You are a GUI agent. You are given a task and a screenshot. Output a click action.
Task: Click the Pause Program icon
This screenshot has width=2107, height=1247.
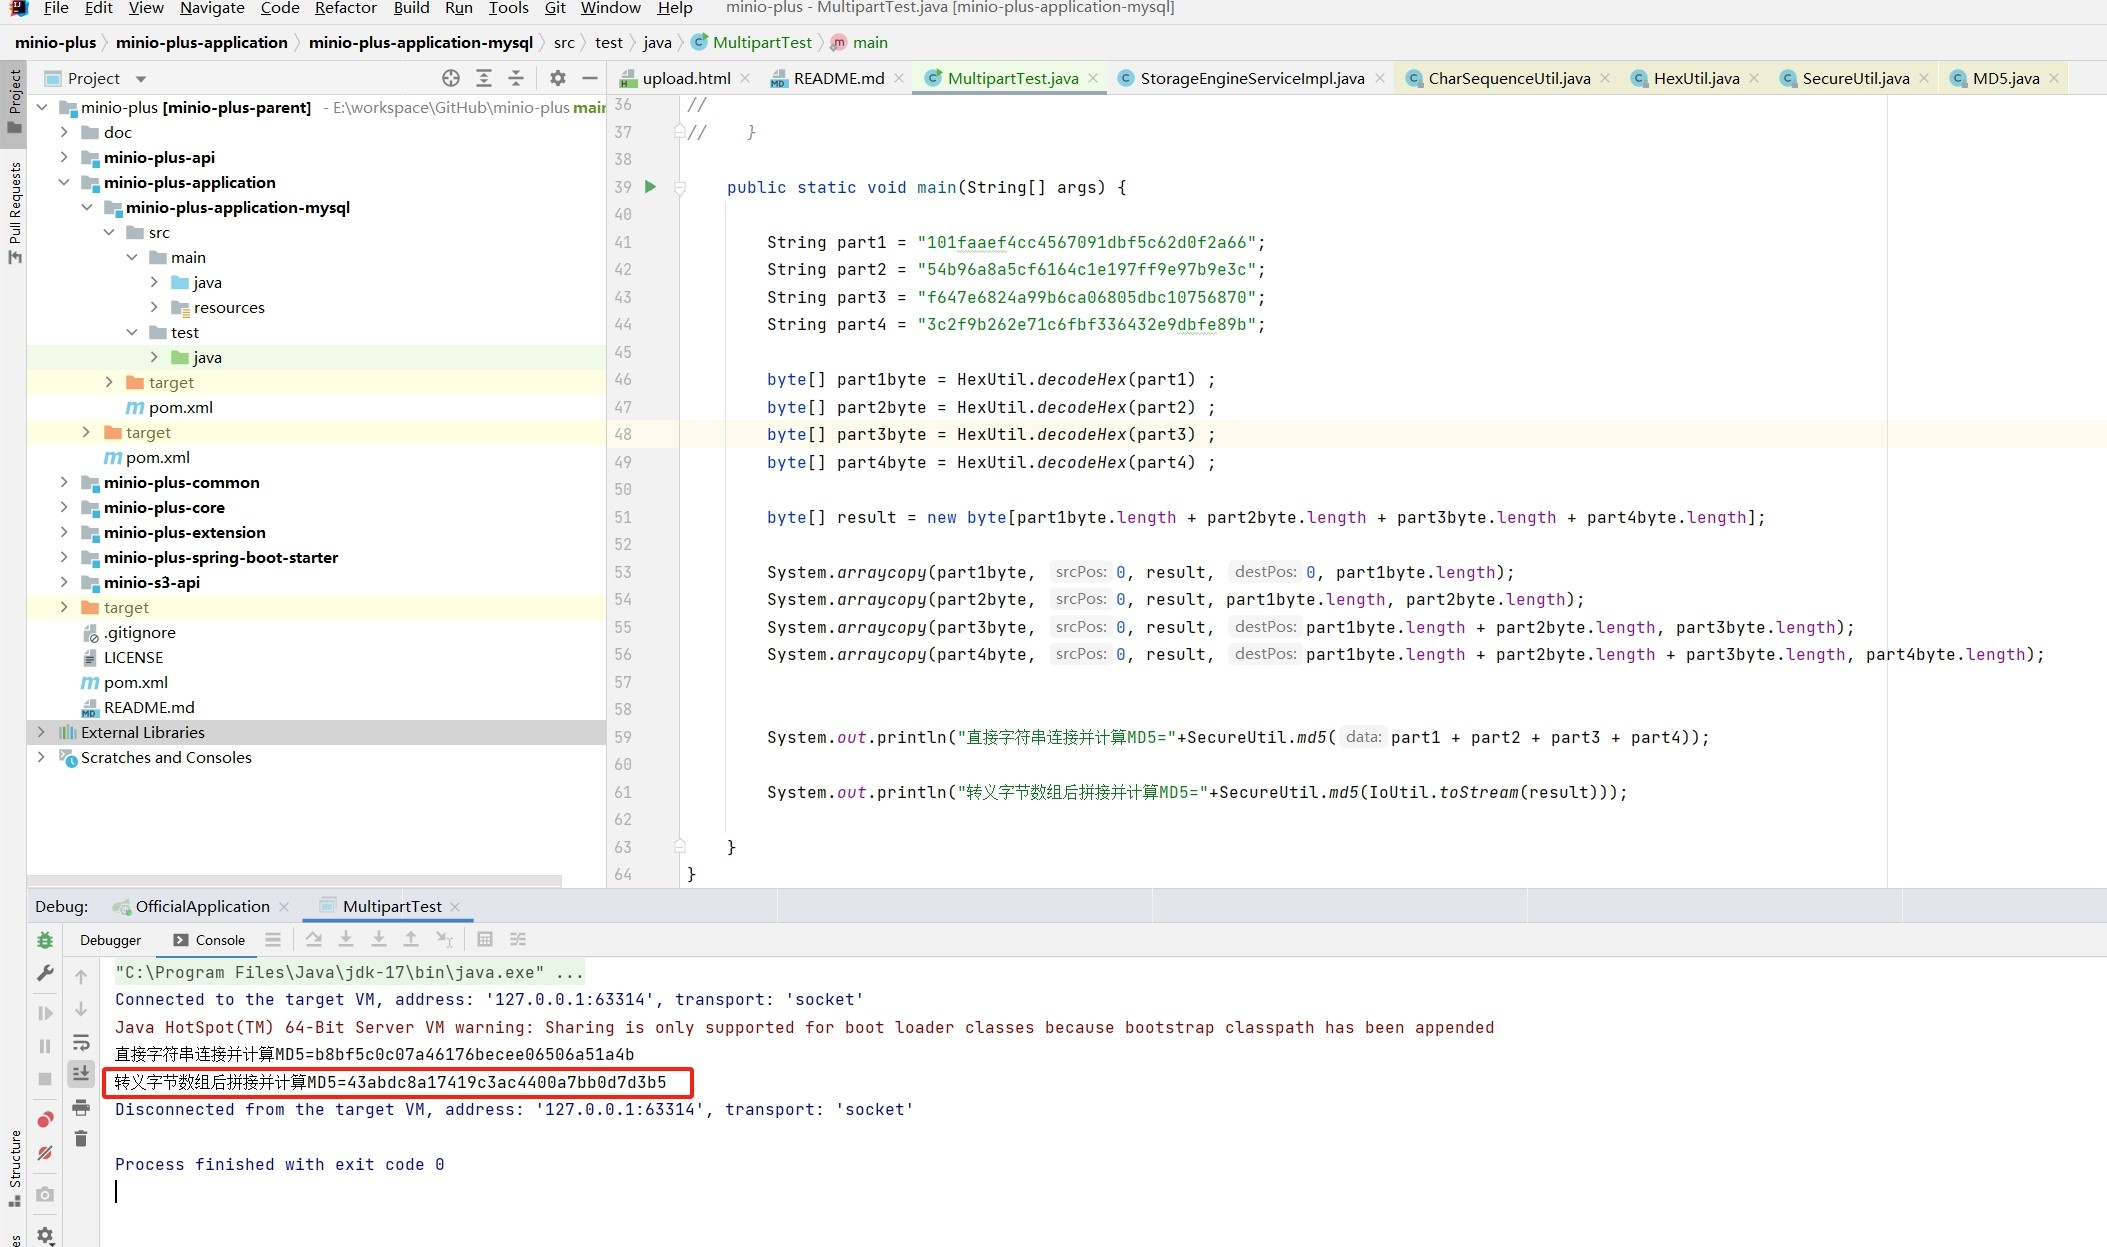45,1046
